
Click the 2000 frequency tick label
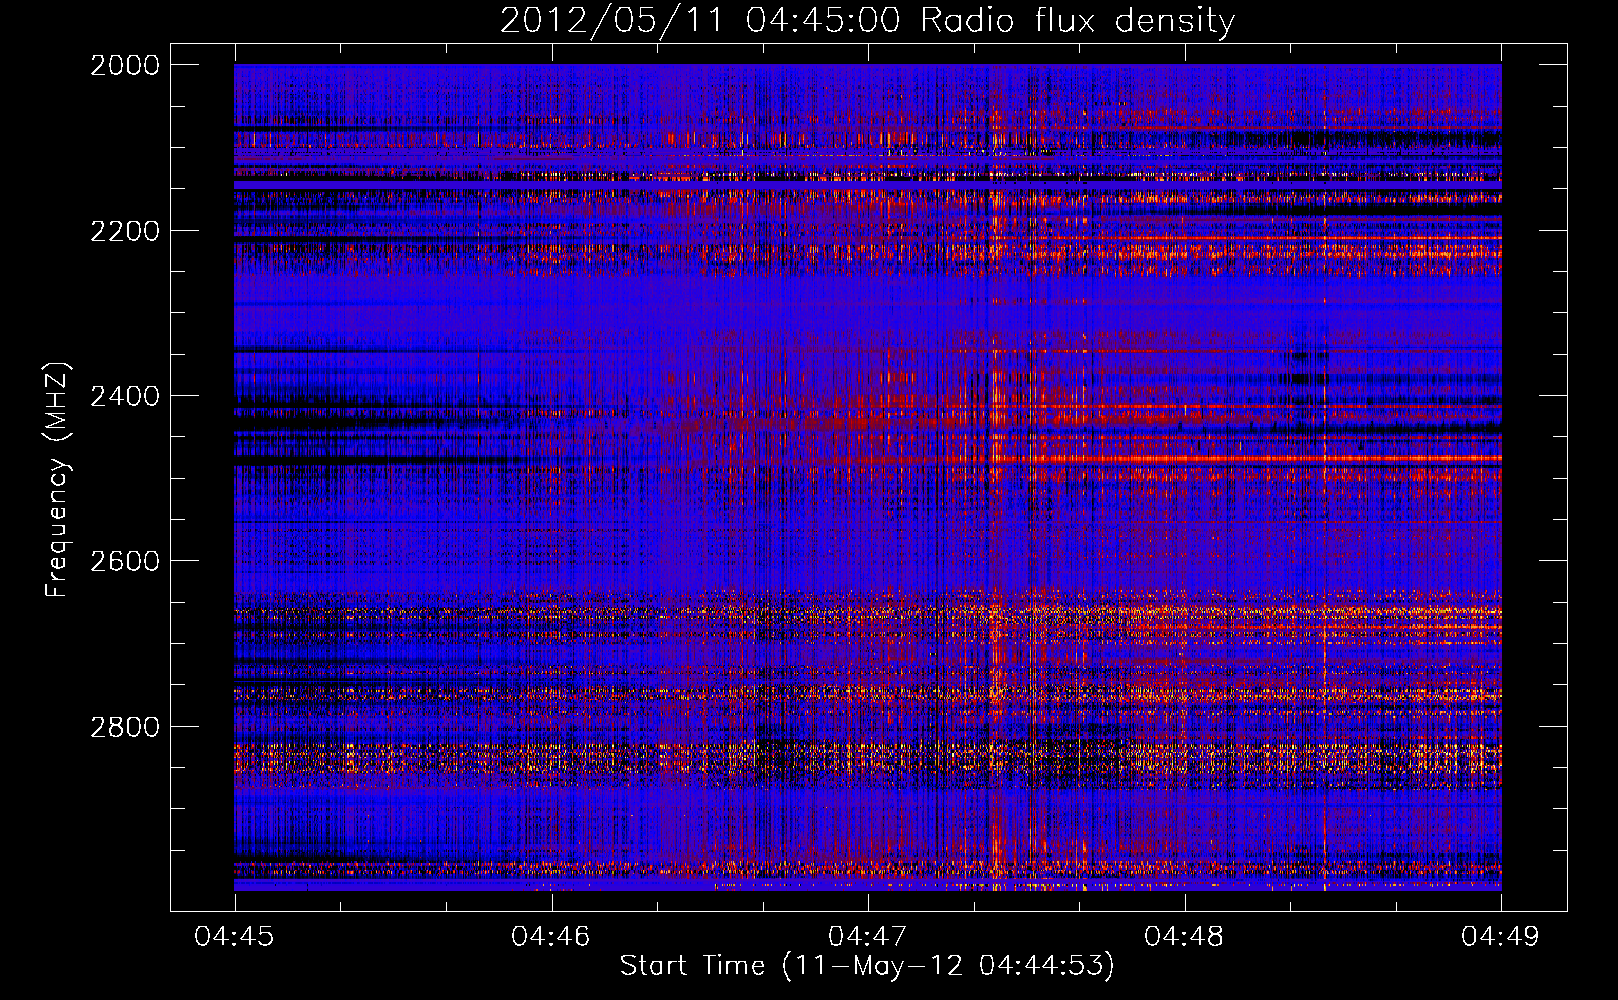[x=125, y=65]
